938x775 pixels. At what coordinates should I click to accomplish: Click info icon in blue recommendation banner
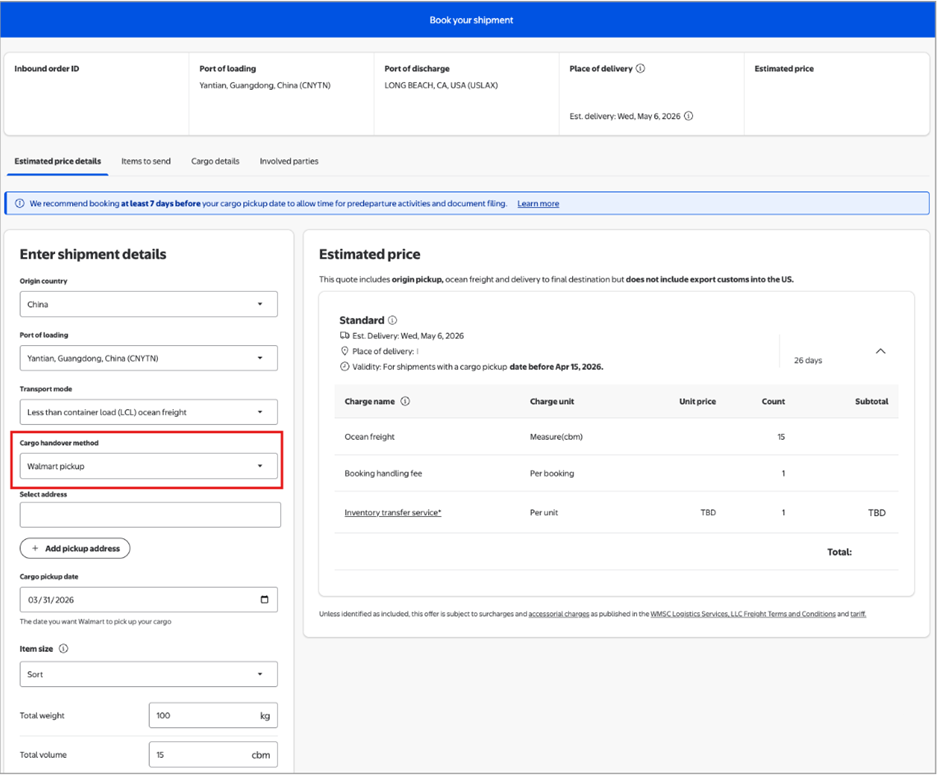tap(20, 203)
